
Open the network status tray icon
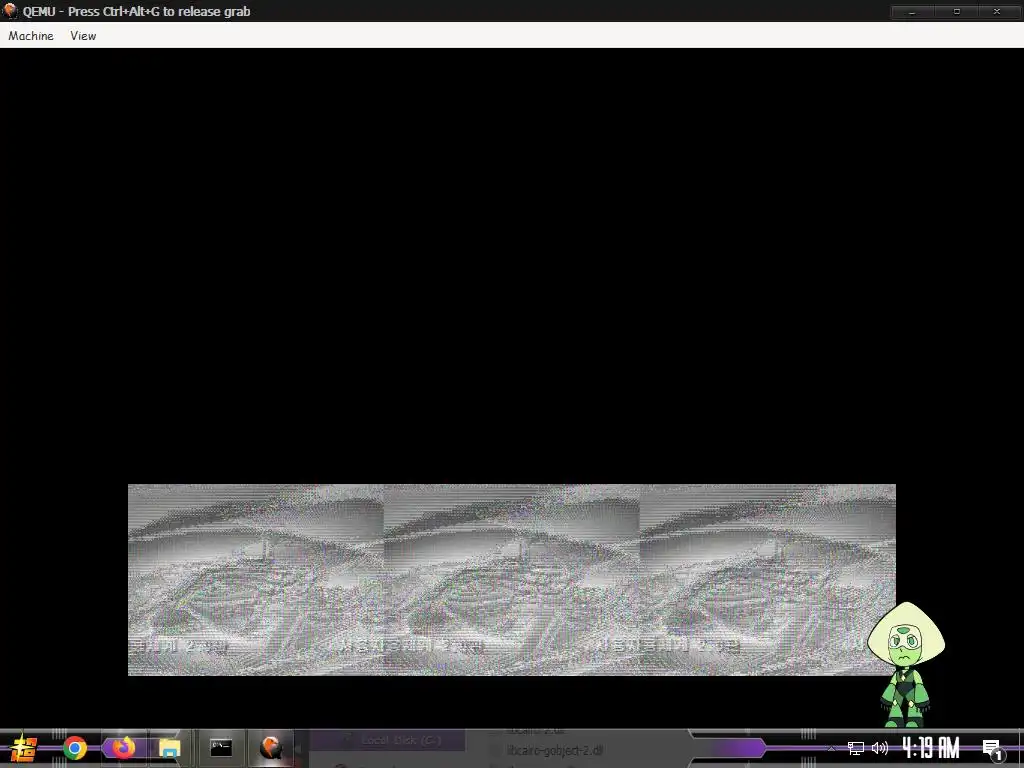(856, 748)
